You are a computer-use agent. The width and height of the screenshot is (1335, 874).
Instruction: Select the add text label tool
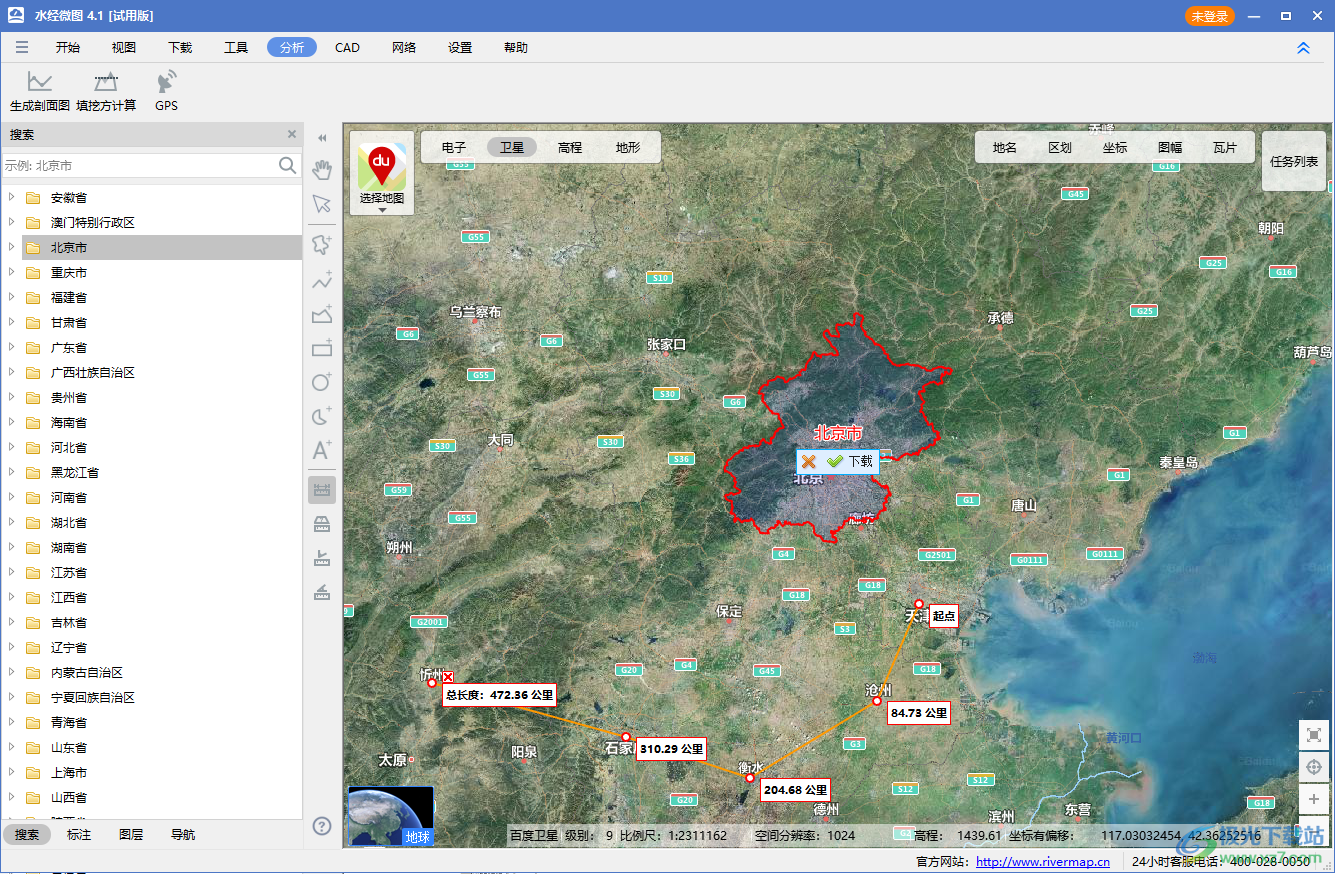click(322, 450)
